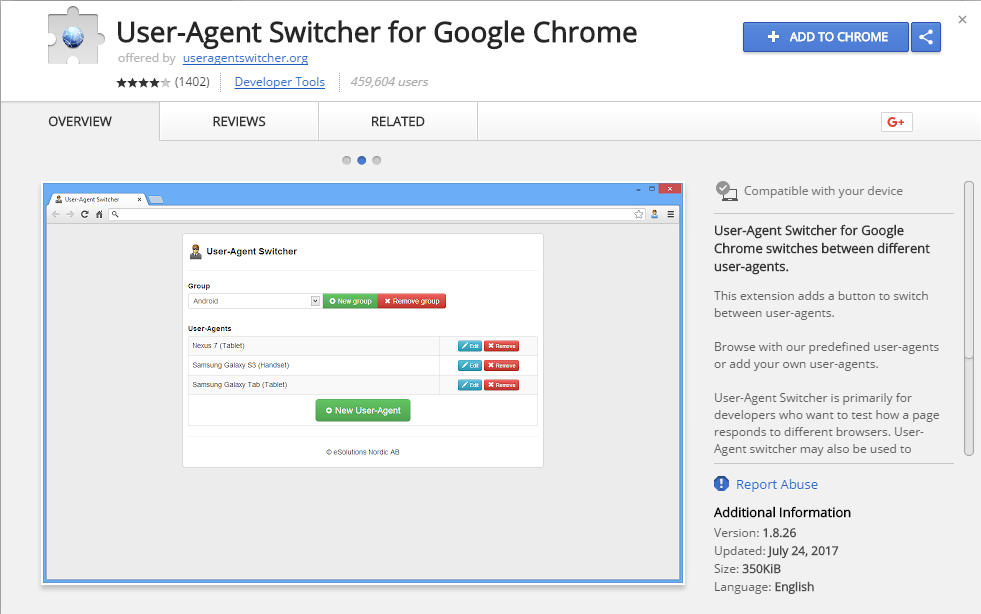
Task: Click the green New User-Agent button
Action: point(363,411)
